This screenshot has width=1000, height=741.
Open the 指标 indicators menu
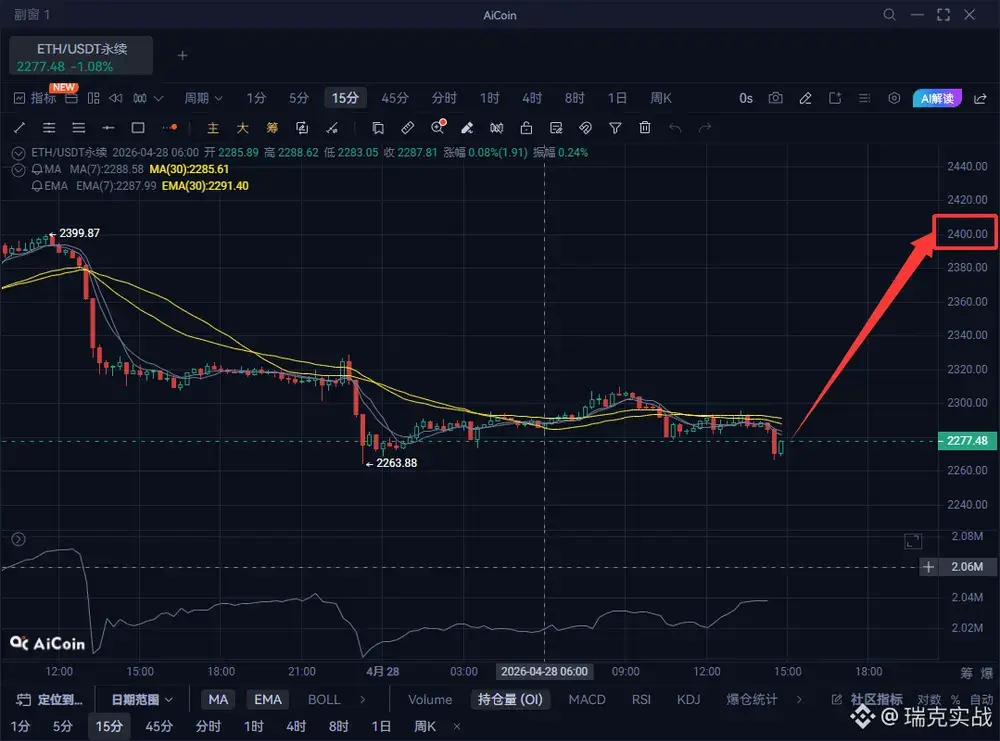[x=35, y=98]
